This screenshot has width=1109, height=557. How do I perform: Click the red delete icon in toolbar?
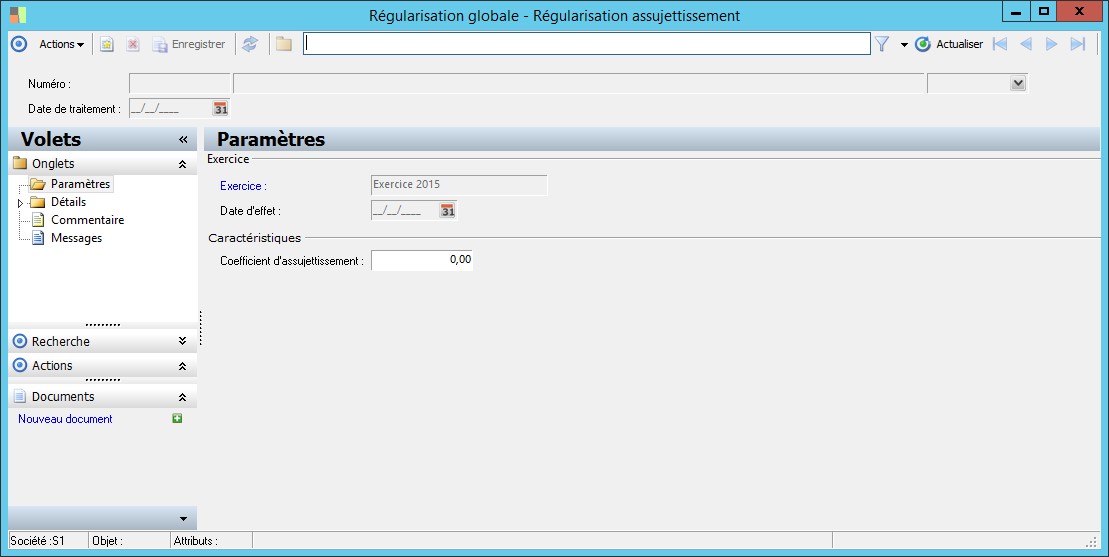(133, 44)
